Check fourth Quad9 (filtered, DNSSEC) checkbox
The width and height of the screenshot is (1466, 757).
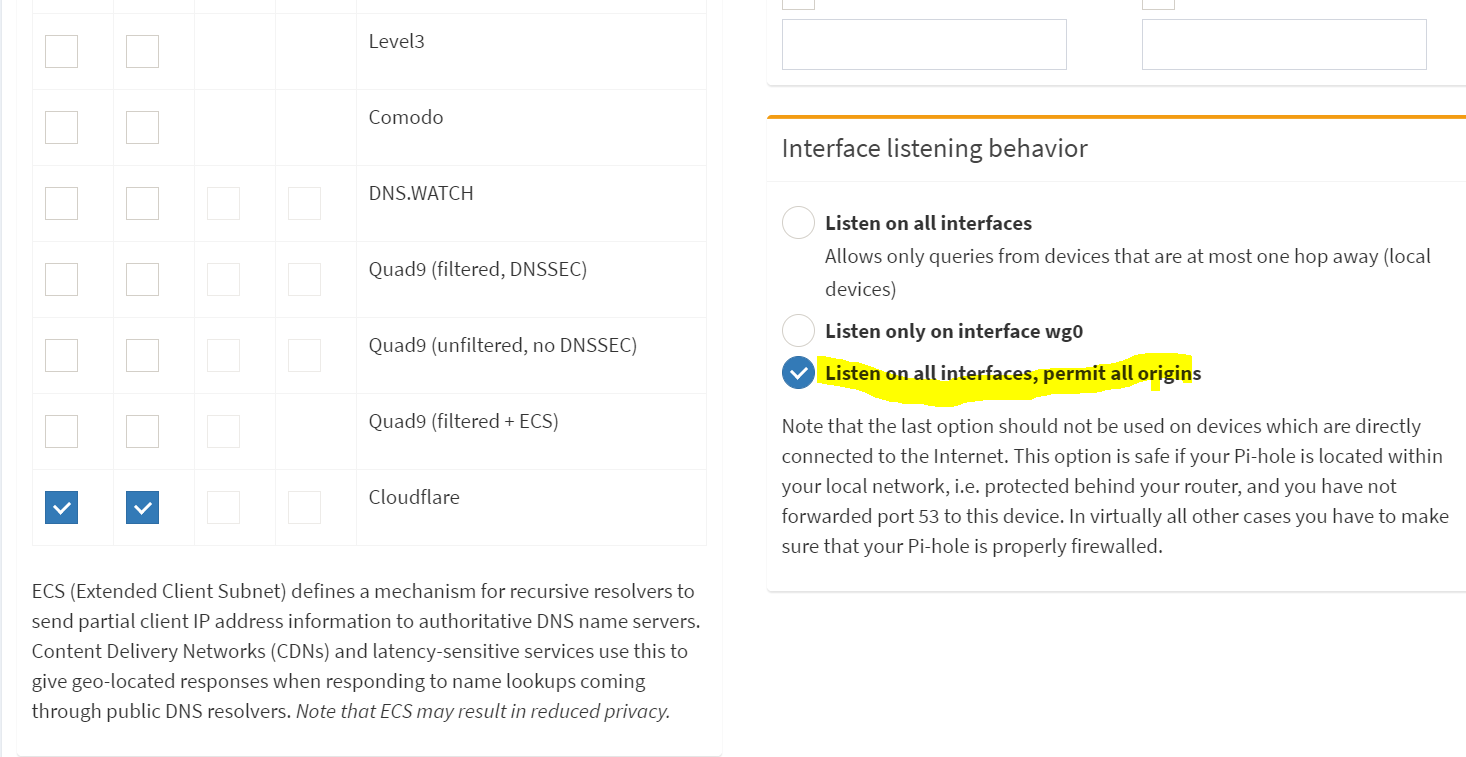(304, 279)
